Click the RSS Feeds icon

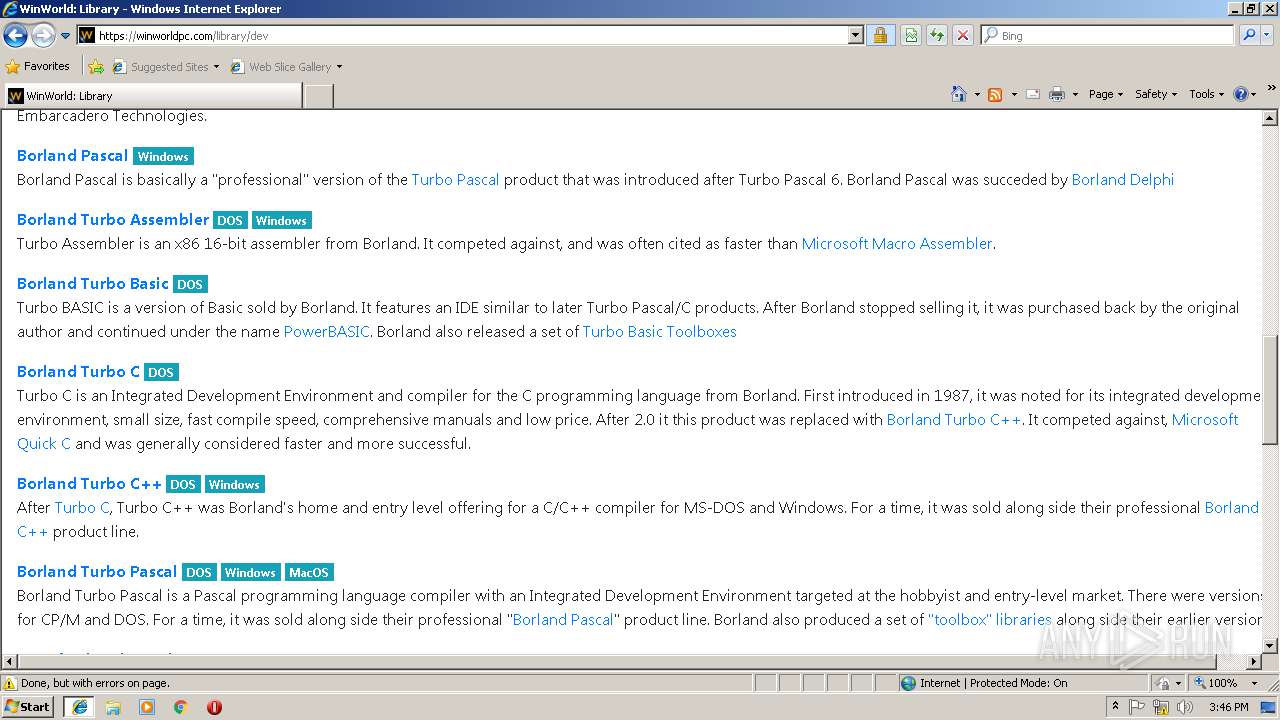coord(995,94)
